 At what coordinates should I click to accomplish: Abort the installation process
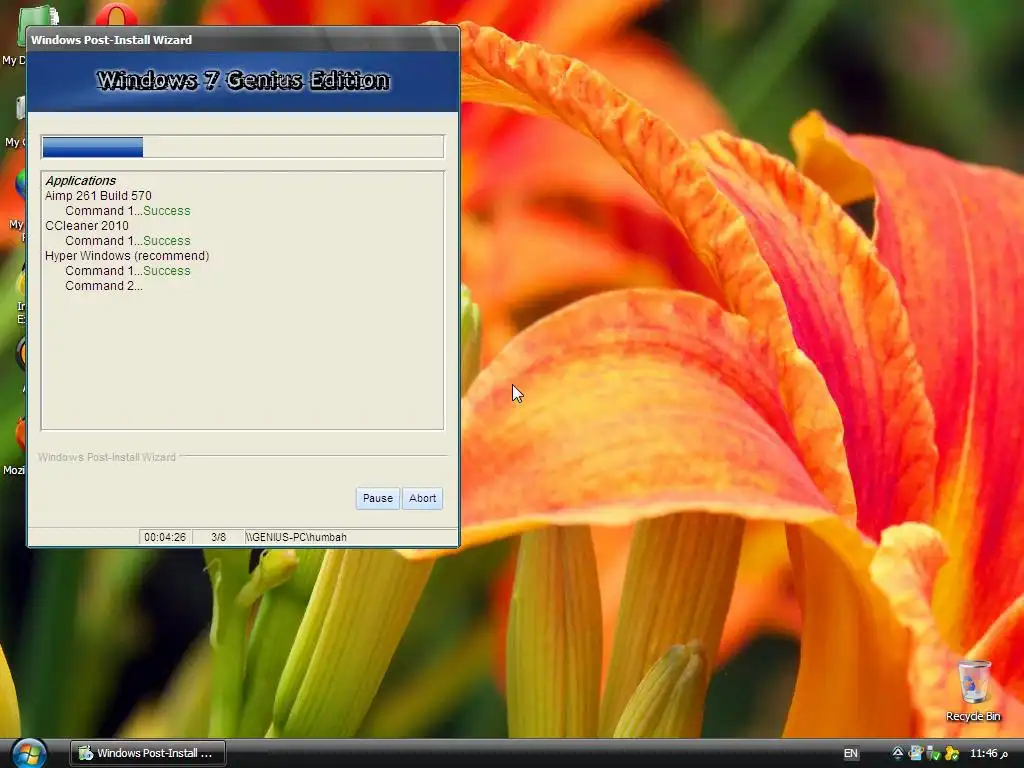point(423,498)
